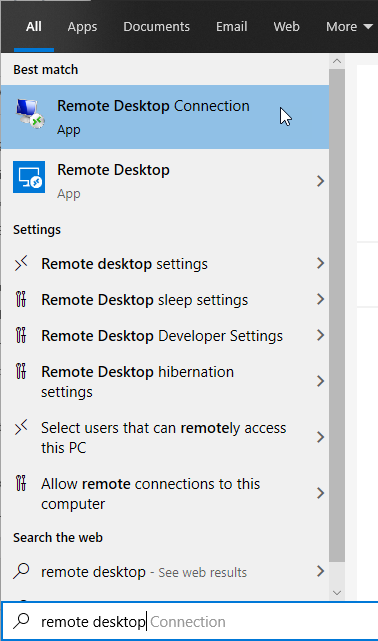Open the Remote Desktop Connection app icon
This screenshot has height=641, width=378.
[x=30, y=113]
